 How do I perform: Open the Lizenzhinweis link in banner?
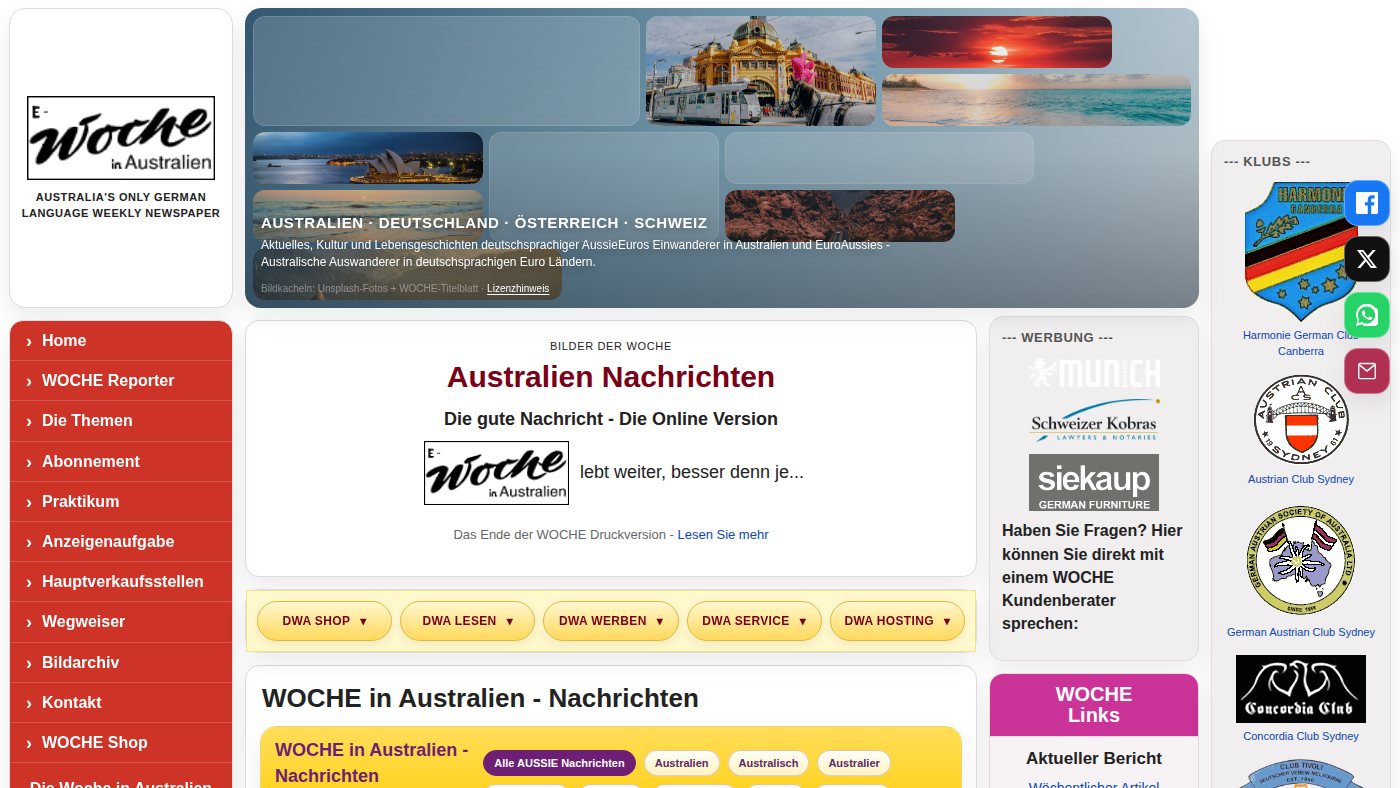coord(518,289)
